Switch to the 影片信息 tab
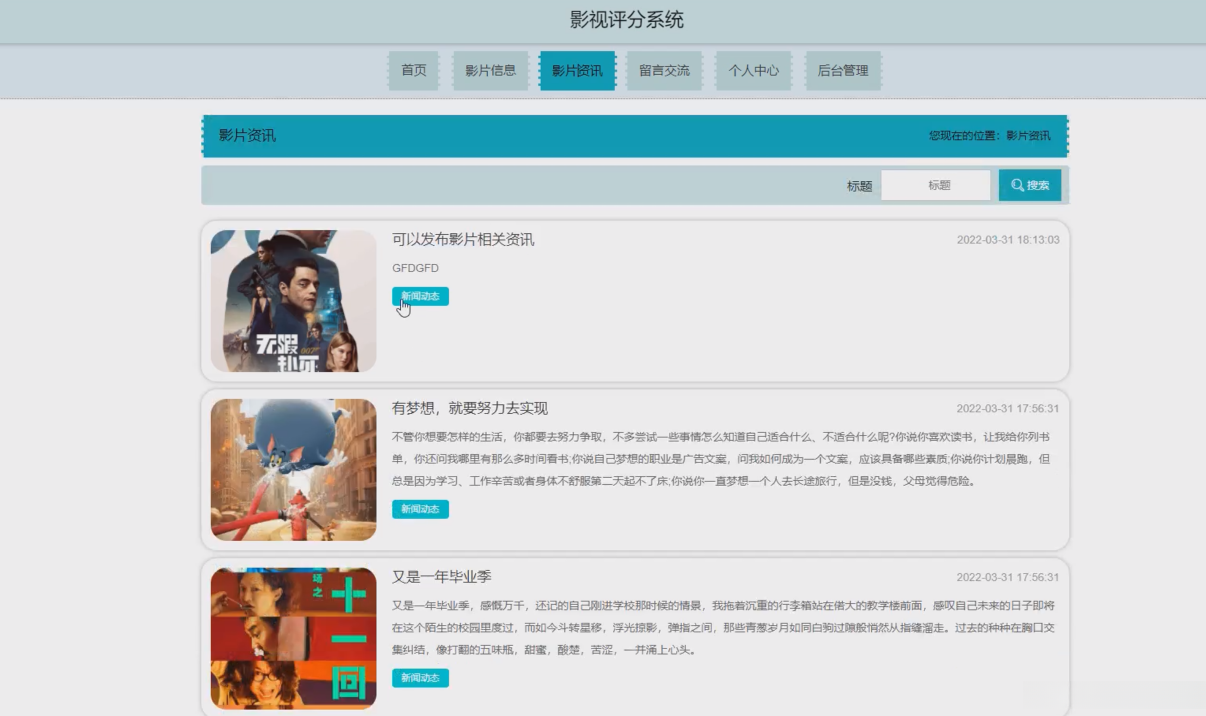Screen dimensions: 1206x716 coord(490,71)
